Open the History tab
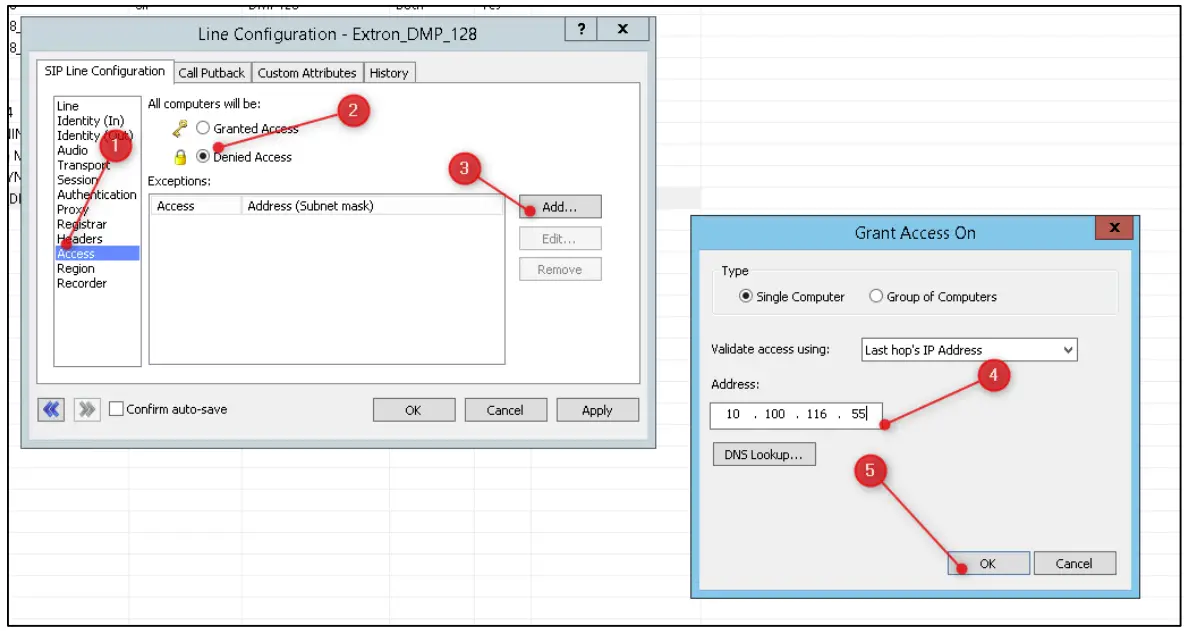Image resolution: width=1187 pixels, height=631 pixels. (x=389, y=73)
